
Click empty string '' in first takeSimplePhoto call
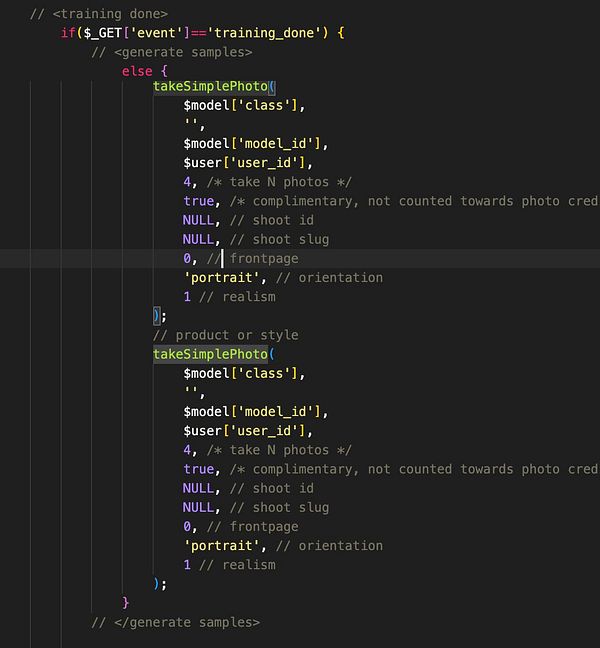190,124
